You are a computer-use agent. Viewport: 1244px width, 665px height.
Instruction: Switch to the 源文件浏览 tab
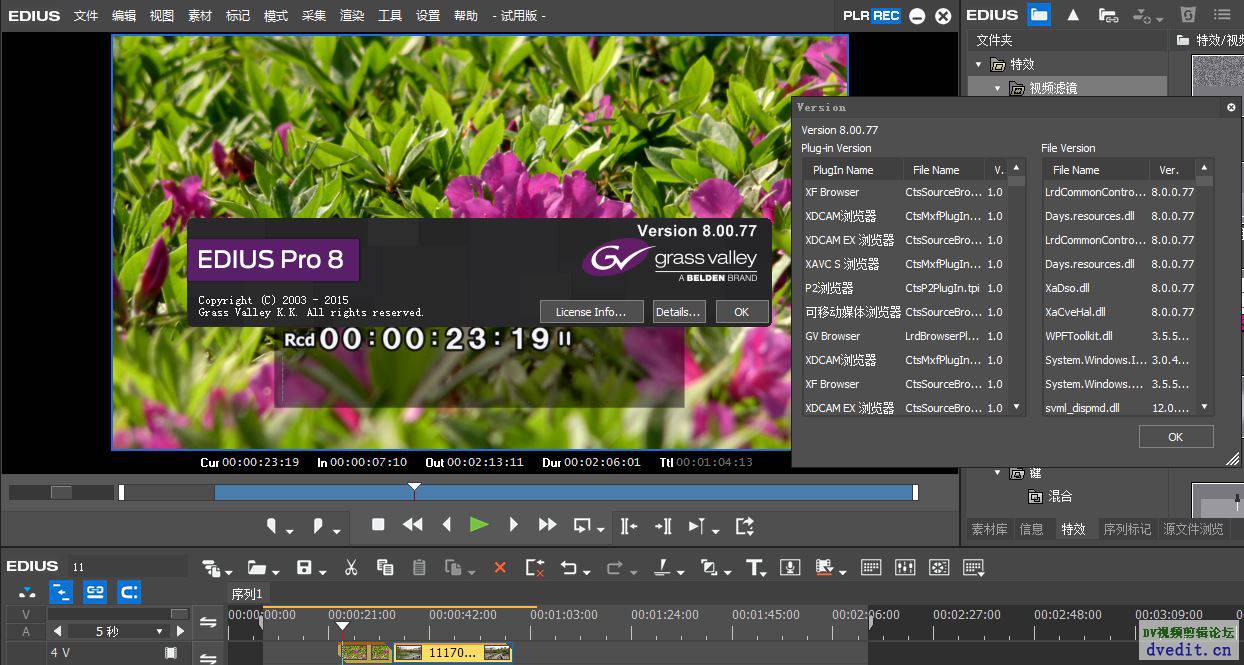point(1194,529)
